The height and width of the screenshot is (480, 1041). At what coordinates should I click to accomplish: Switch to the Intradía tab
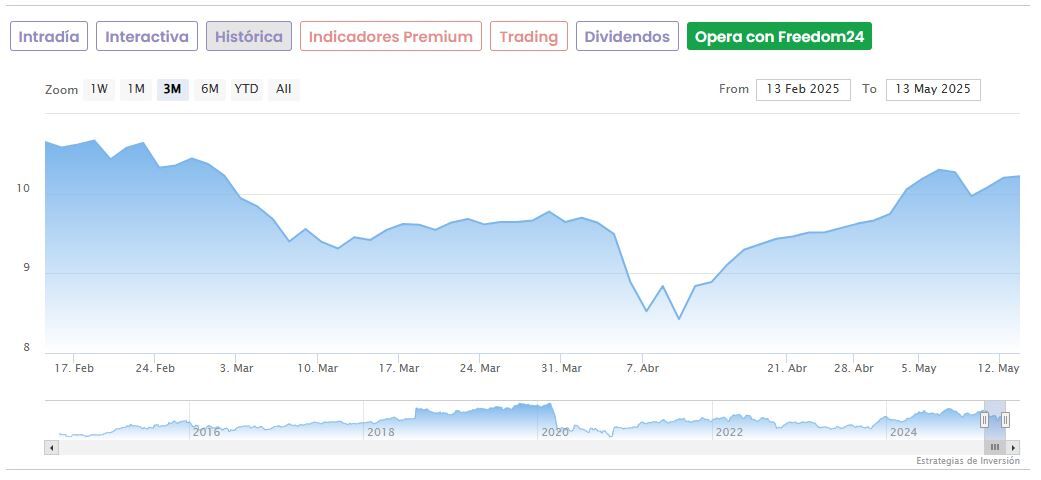[x=49, y=37]
